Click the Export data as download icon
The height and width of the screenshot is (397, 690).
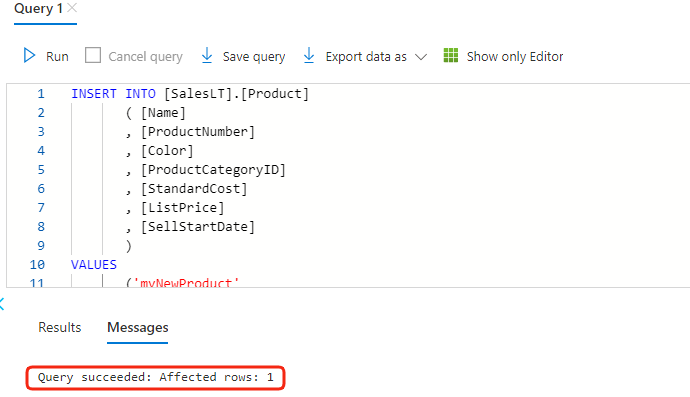click(x=309, y=55)
